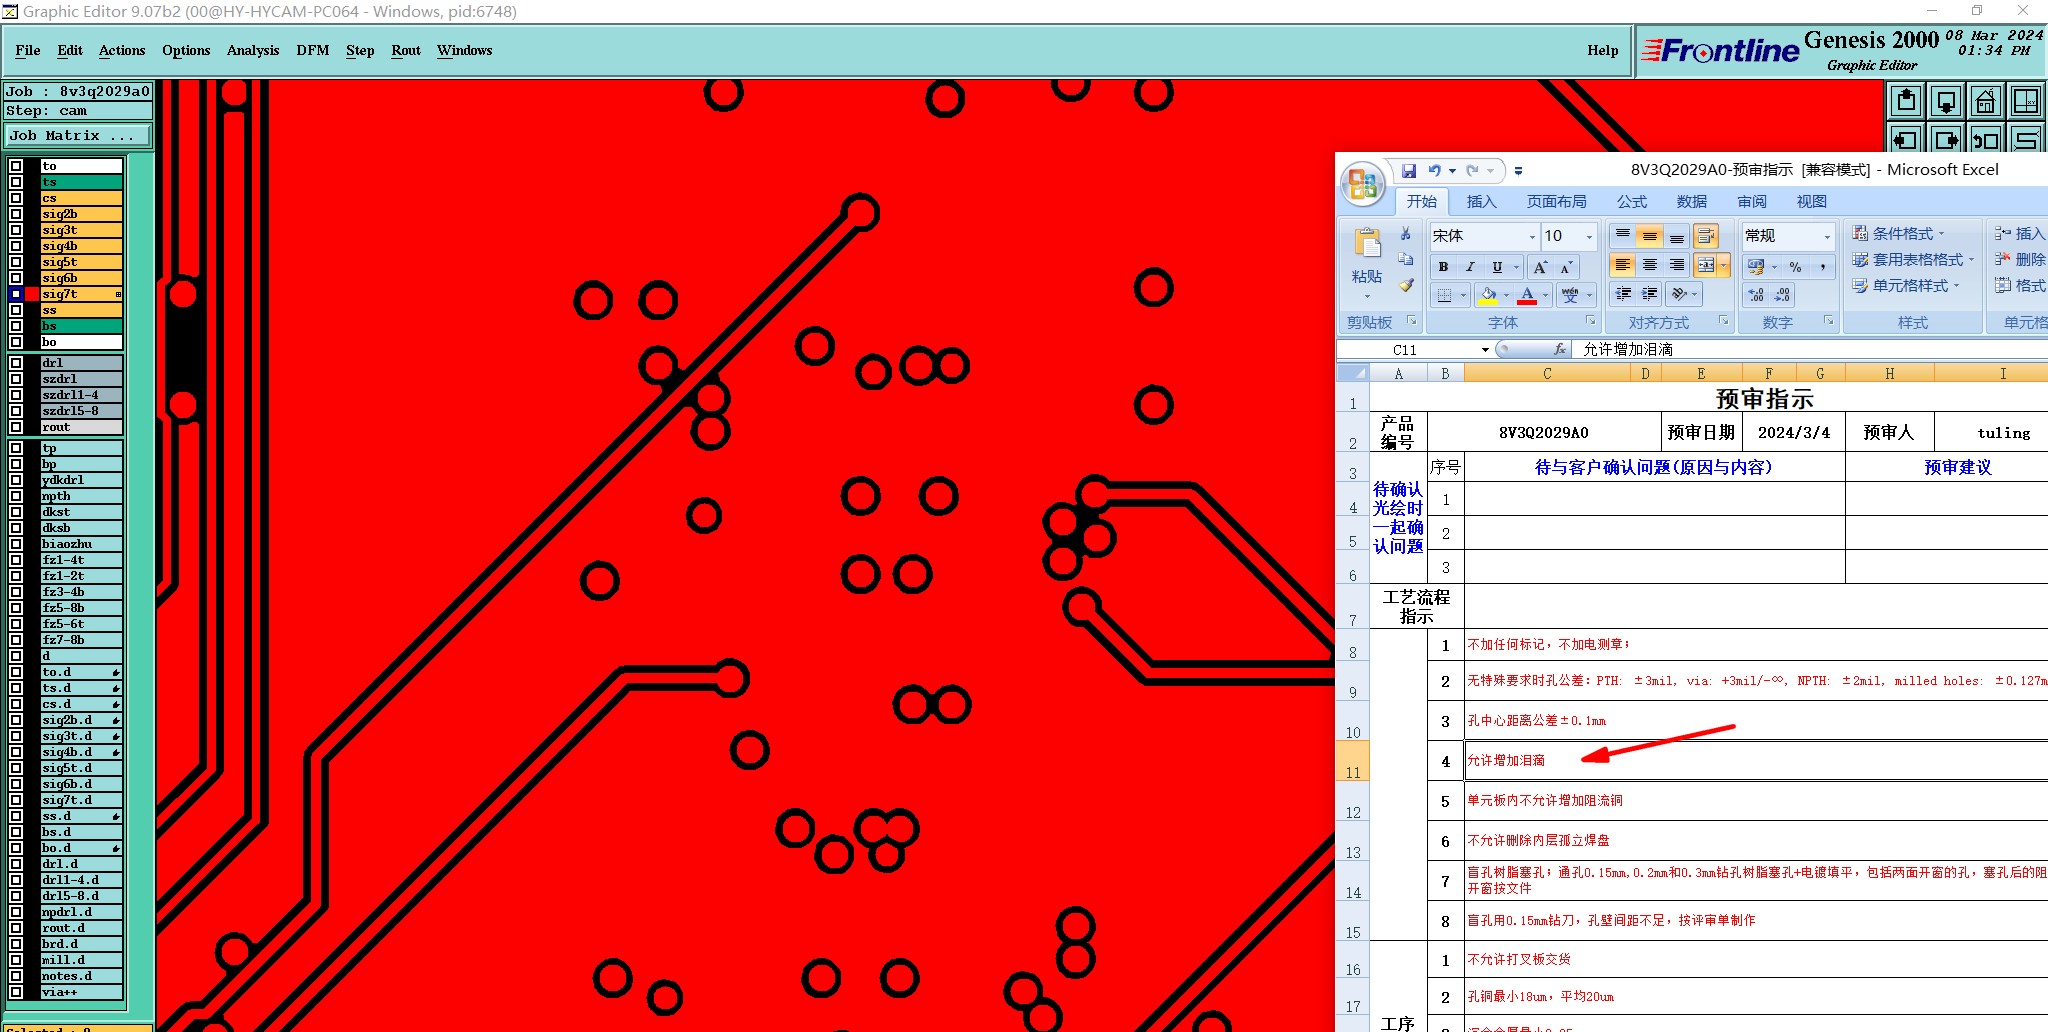Click the increase decimal icon
This screenshot has height=1032, width=2048.
1757,295
